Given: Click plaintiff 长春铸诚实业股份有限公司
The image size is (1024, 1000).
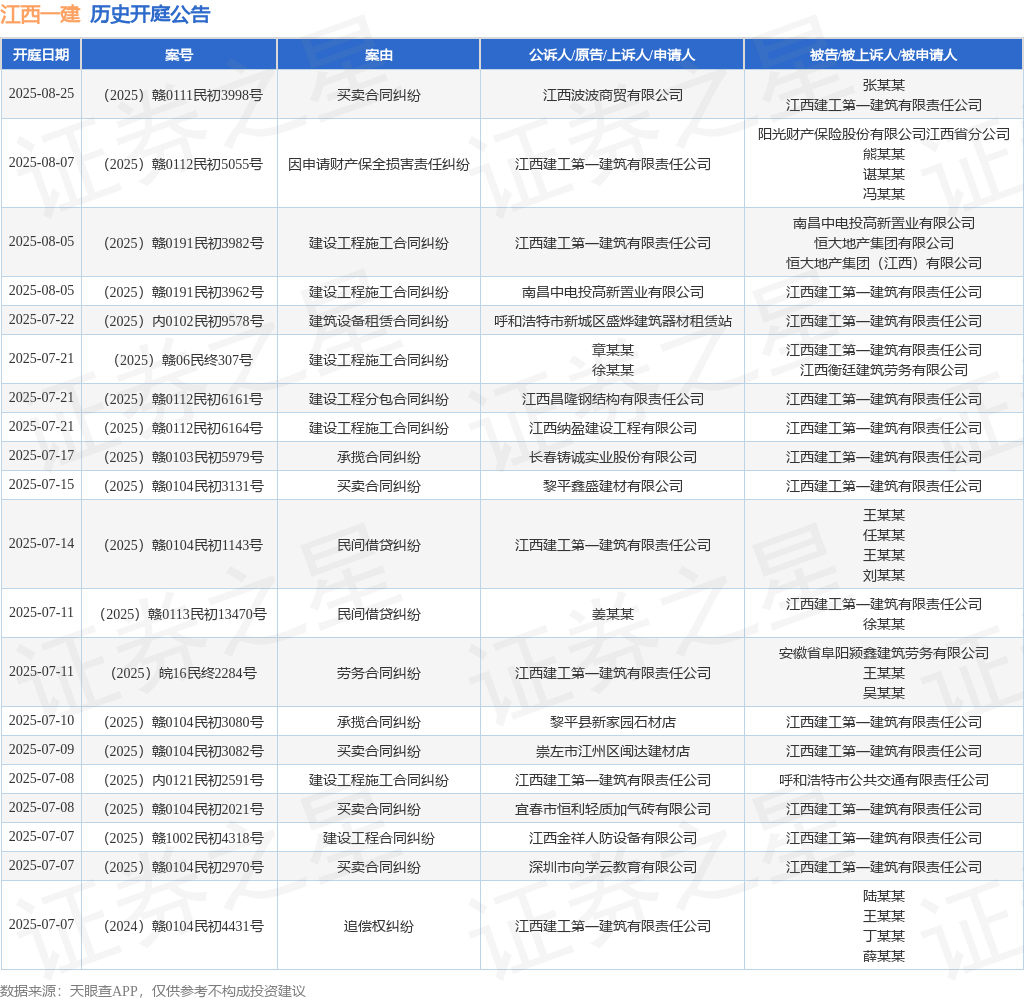Looking at the screenshot, I should (x=613, y=457).
